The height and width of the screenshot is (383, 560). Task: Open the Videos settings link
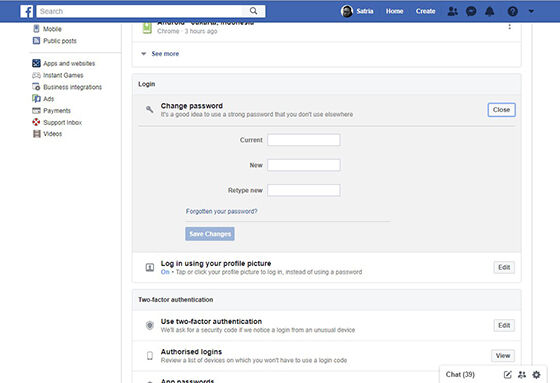point(52,134)
